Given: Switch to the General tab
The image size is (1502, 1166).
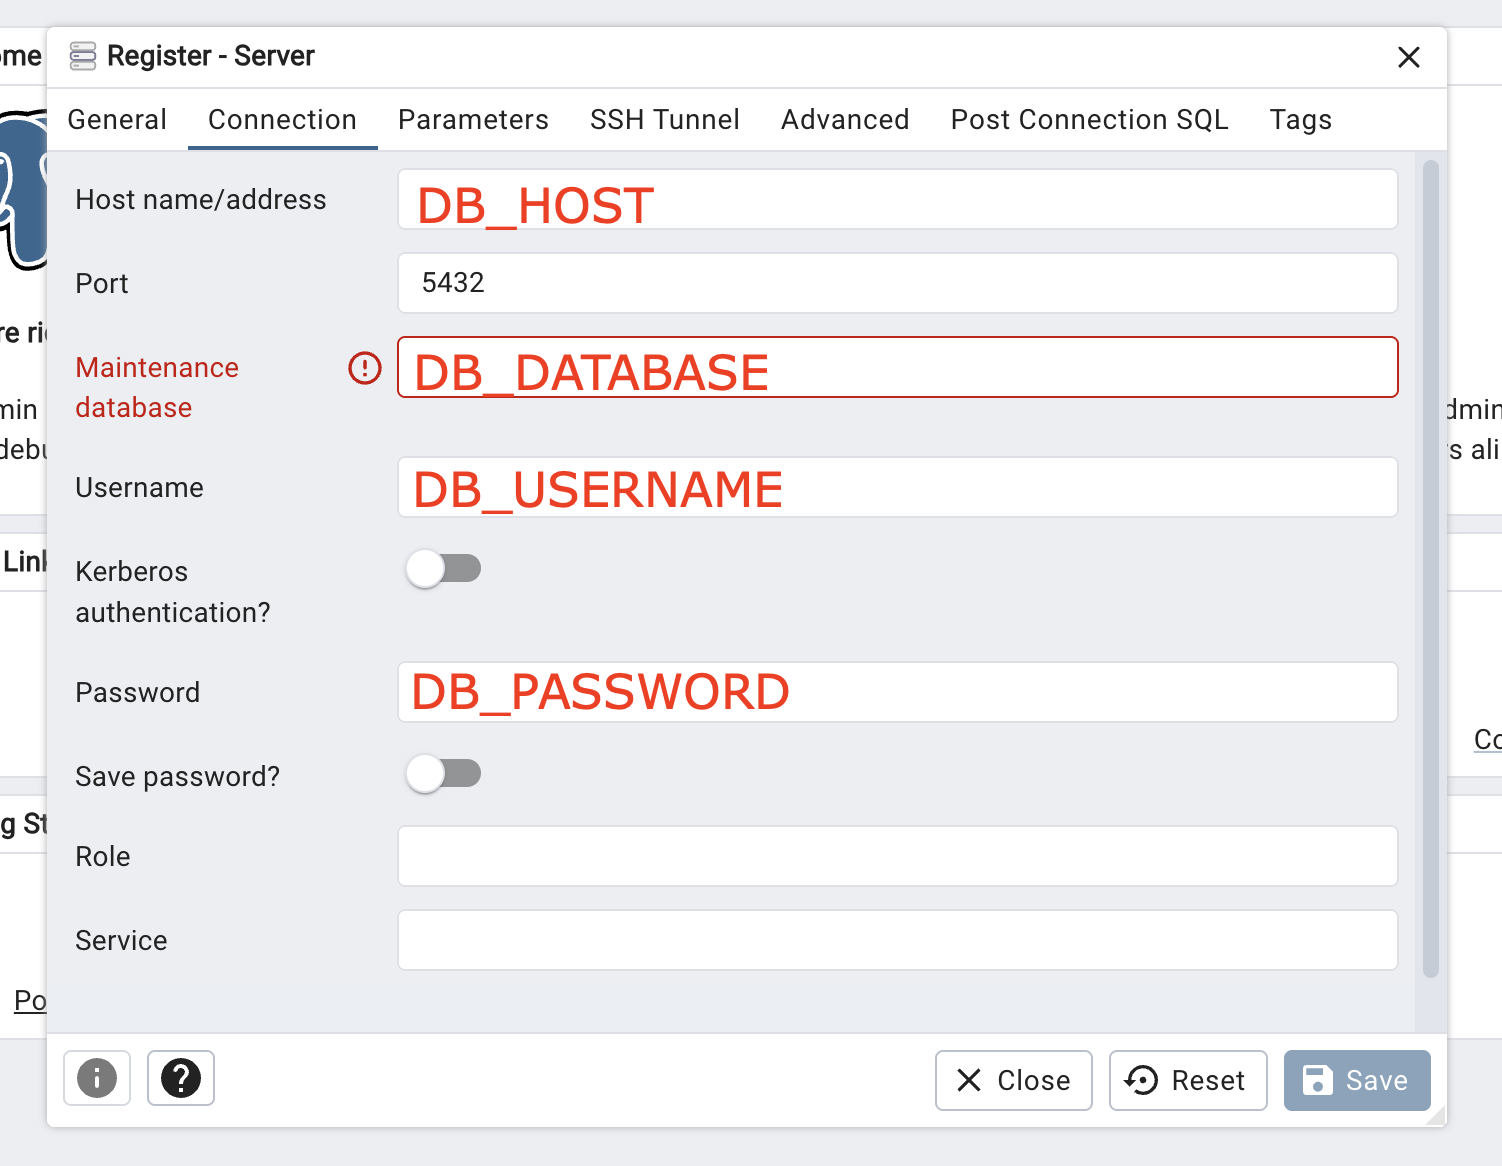Looking at the screenshot, I should tap(117, 120).
